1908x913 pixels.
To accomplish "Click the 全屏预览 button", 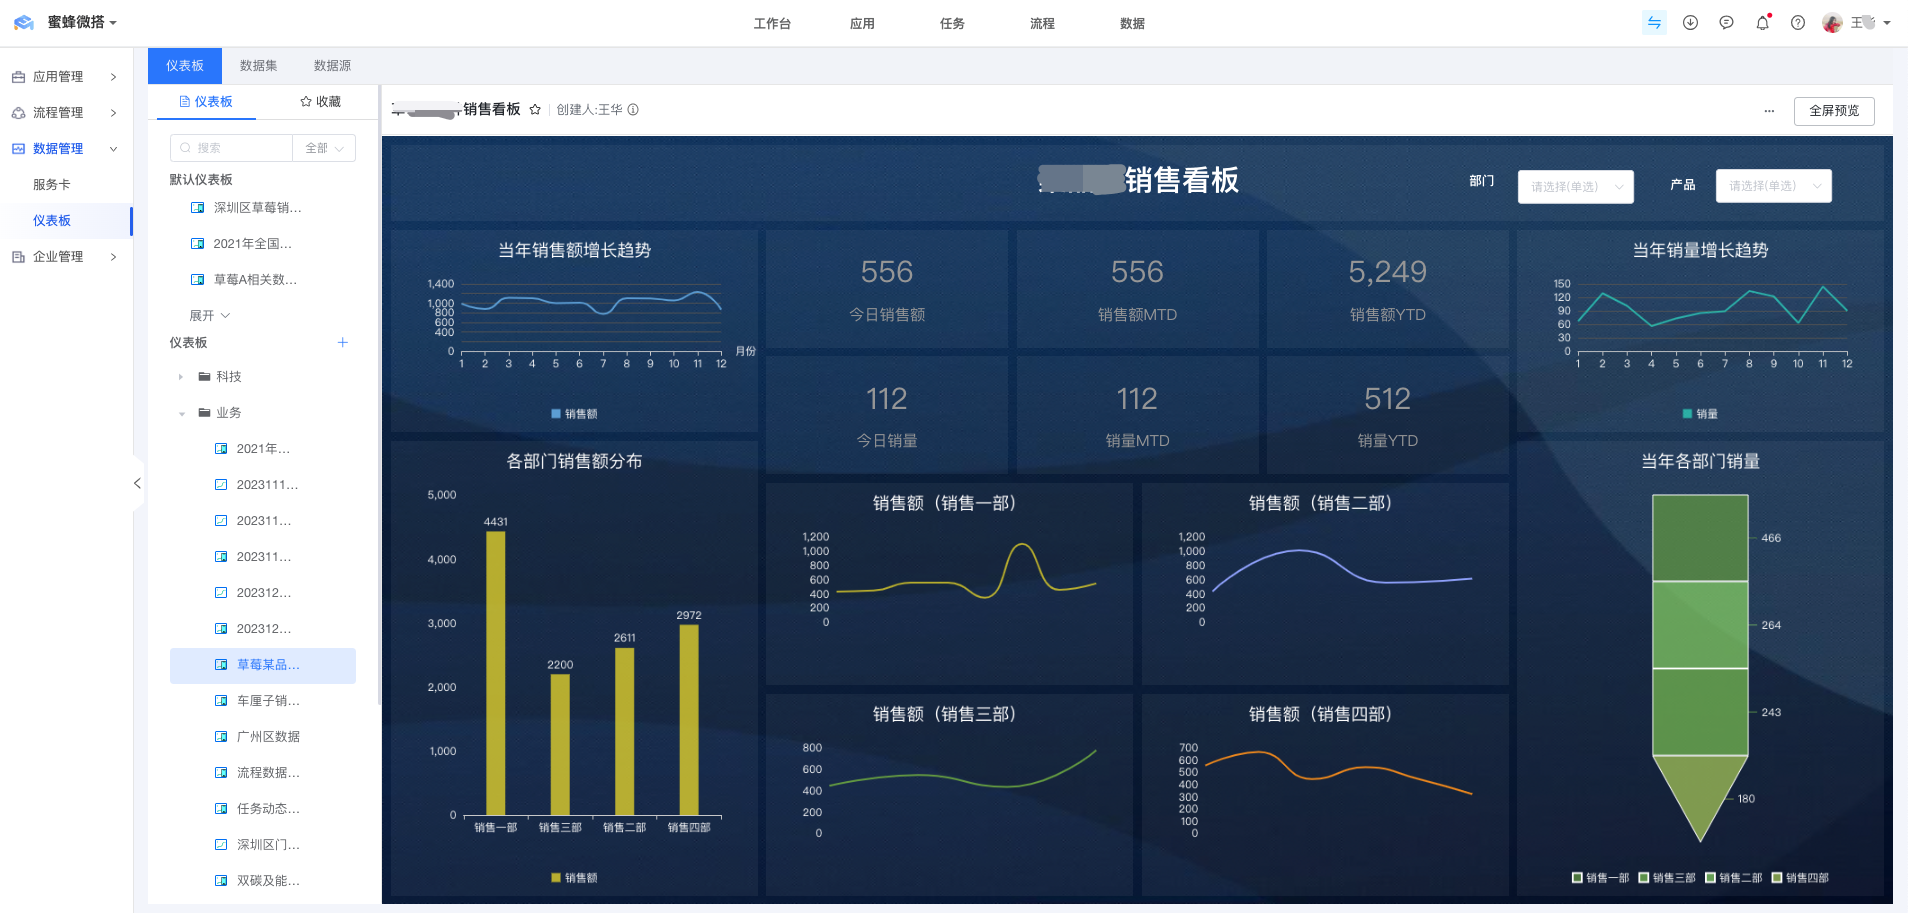I will click(x=1833, y=111).
